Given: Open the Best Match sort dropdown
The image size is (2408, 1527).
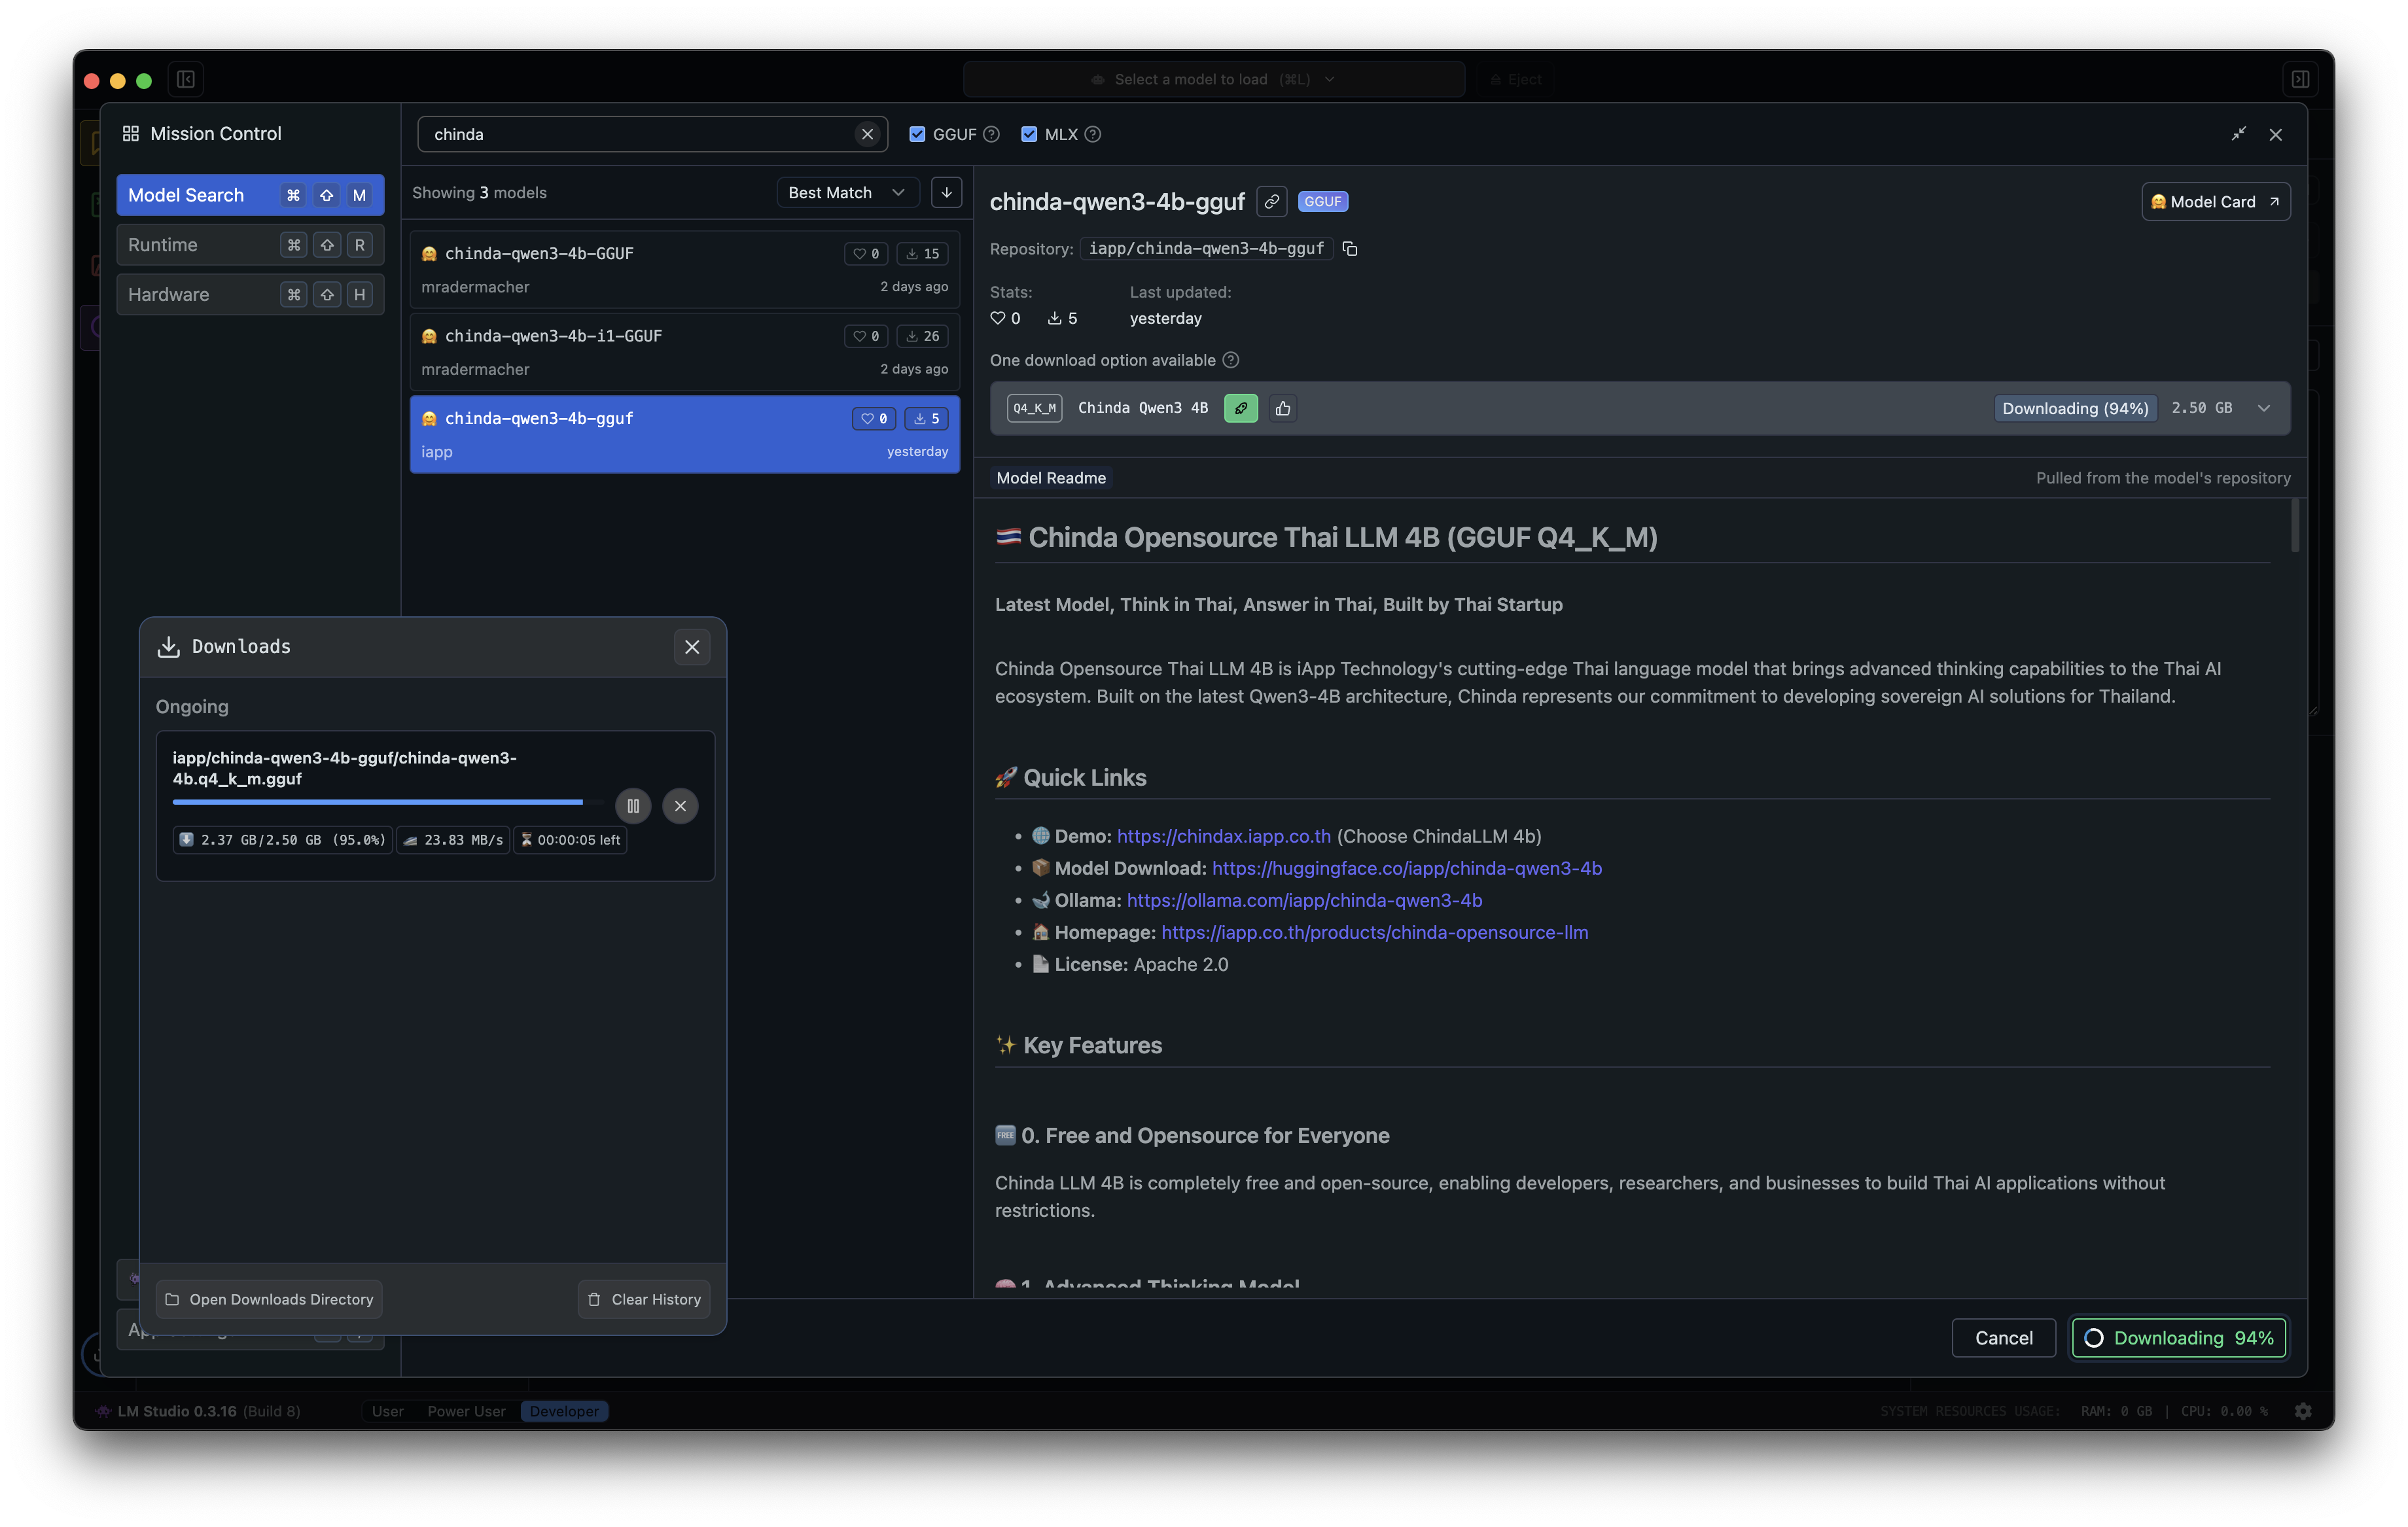Looking at the screenshot, I should pyautogui.click(x=846, y=193).
